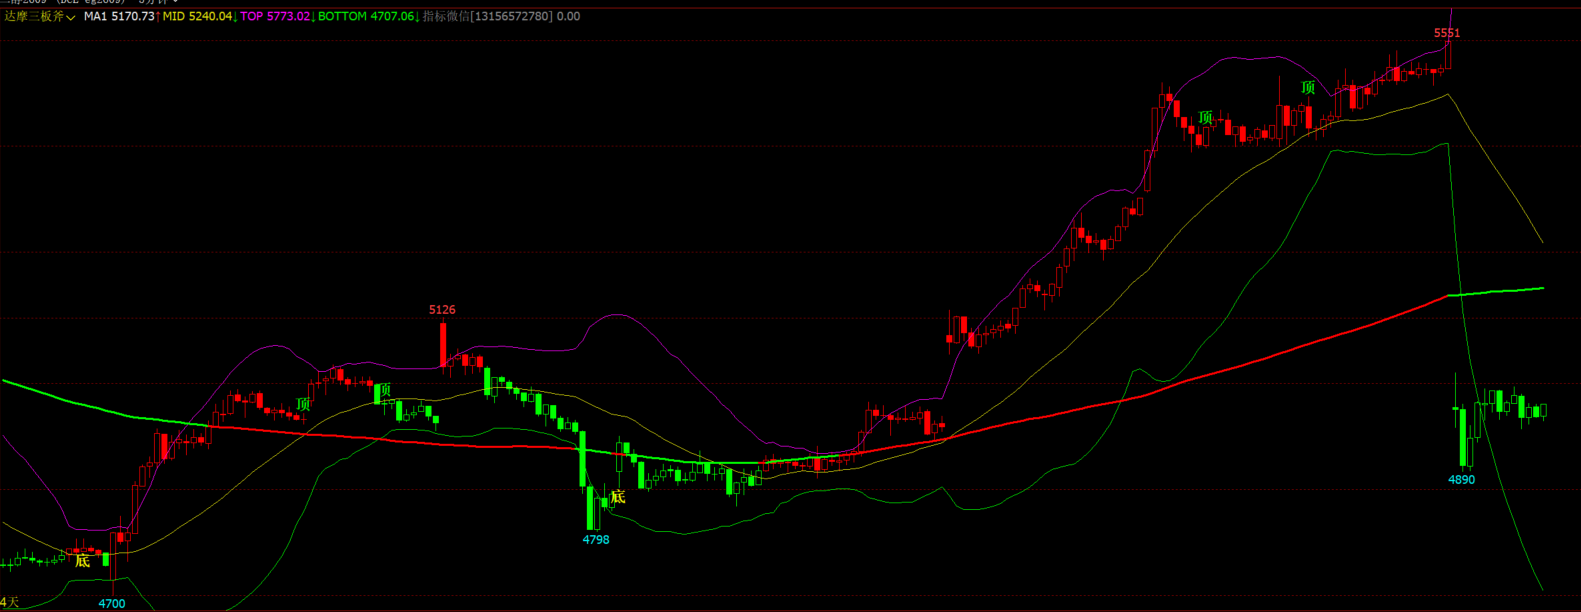
Task: Click the TOP 5773.02 indicator readout
Action: coord(275,17)
